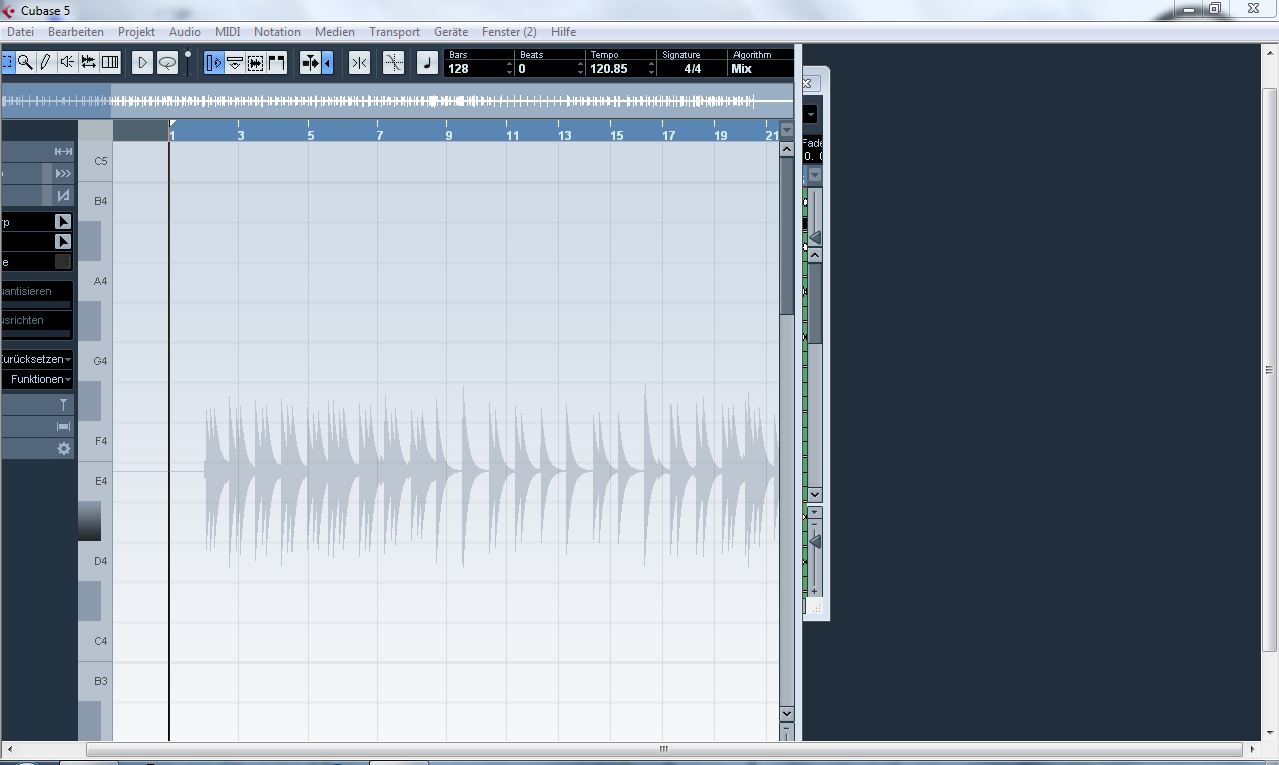Open the Projekt menu
The height and width of the screenshot is (765, 1279).
pos(136,32)
